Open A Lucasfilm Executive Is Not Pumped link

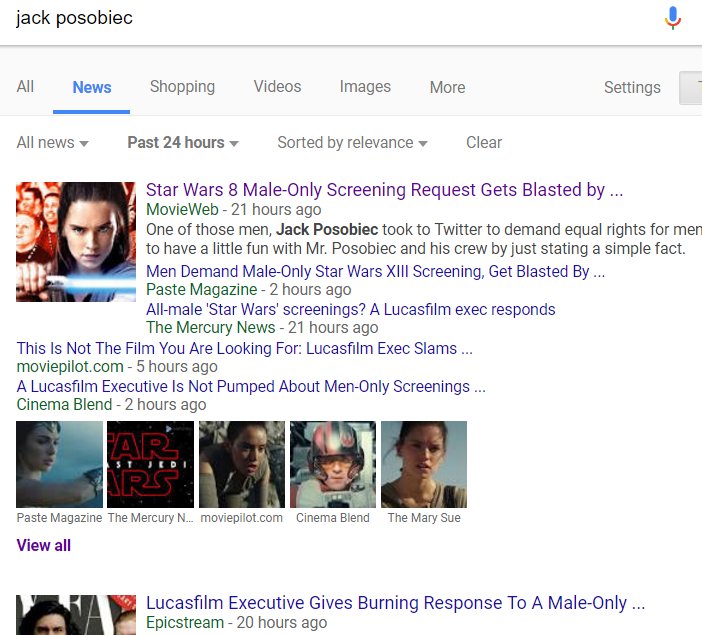[251, 386]
